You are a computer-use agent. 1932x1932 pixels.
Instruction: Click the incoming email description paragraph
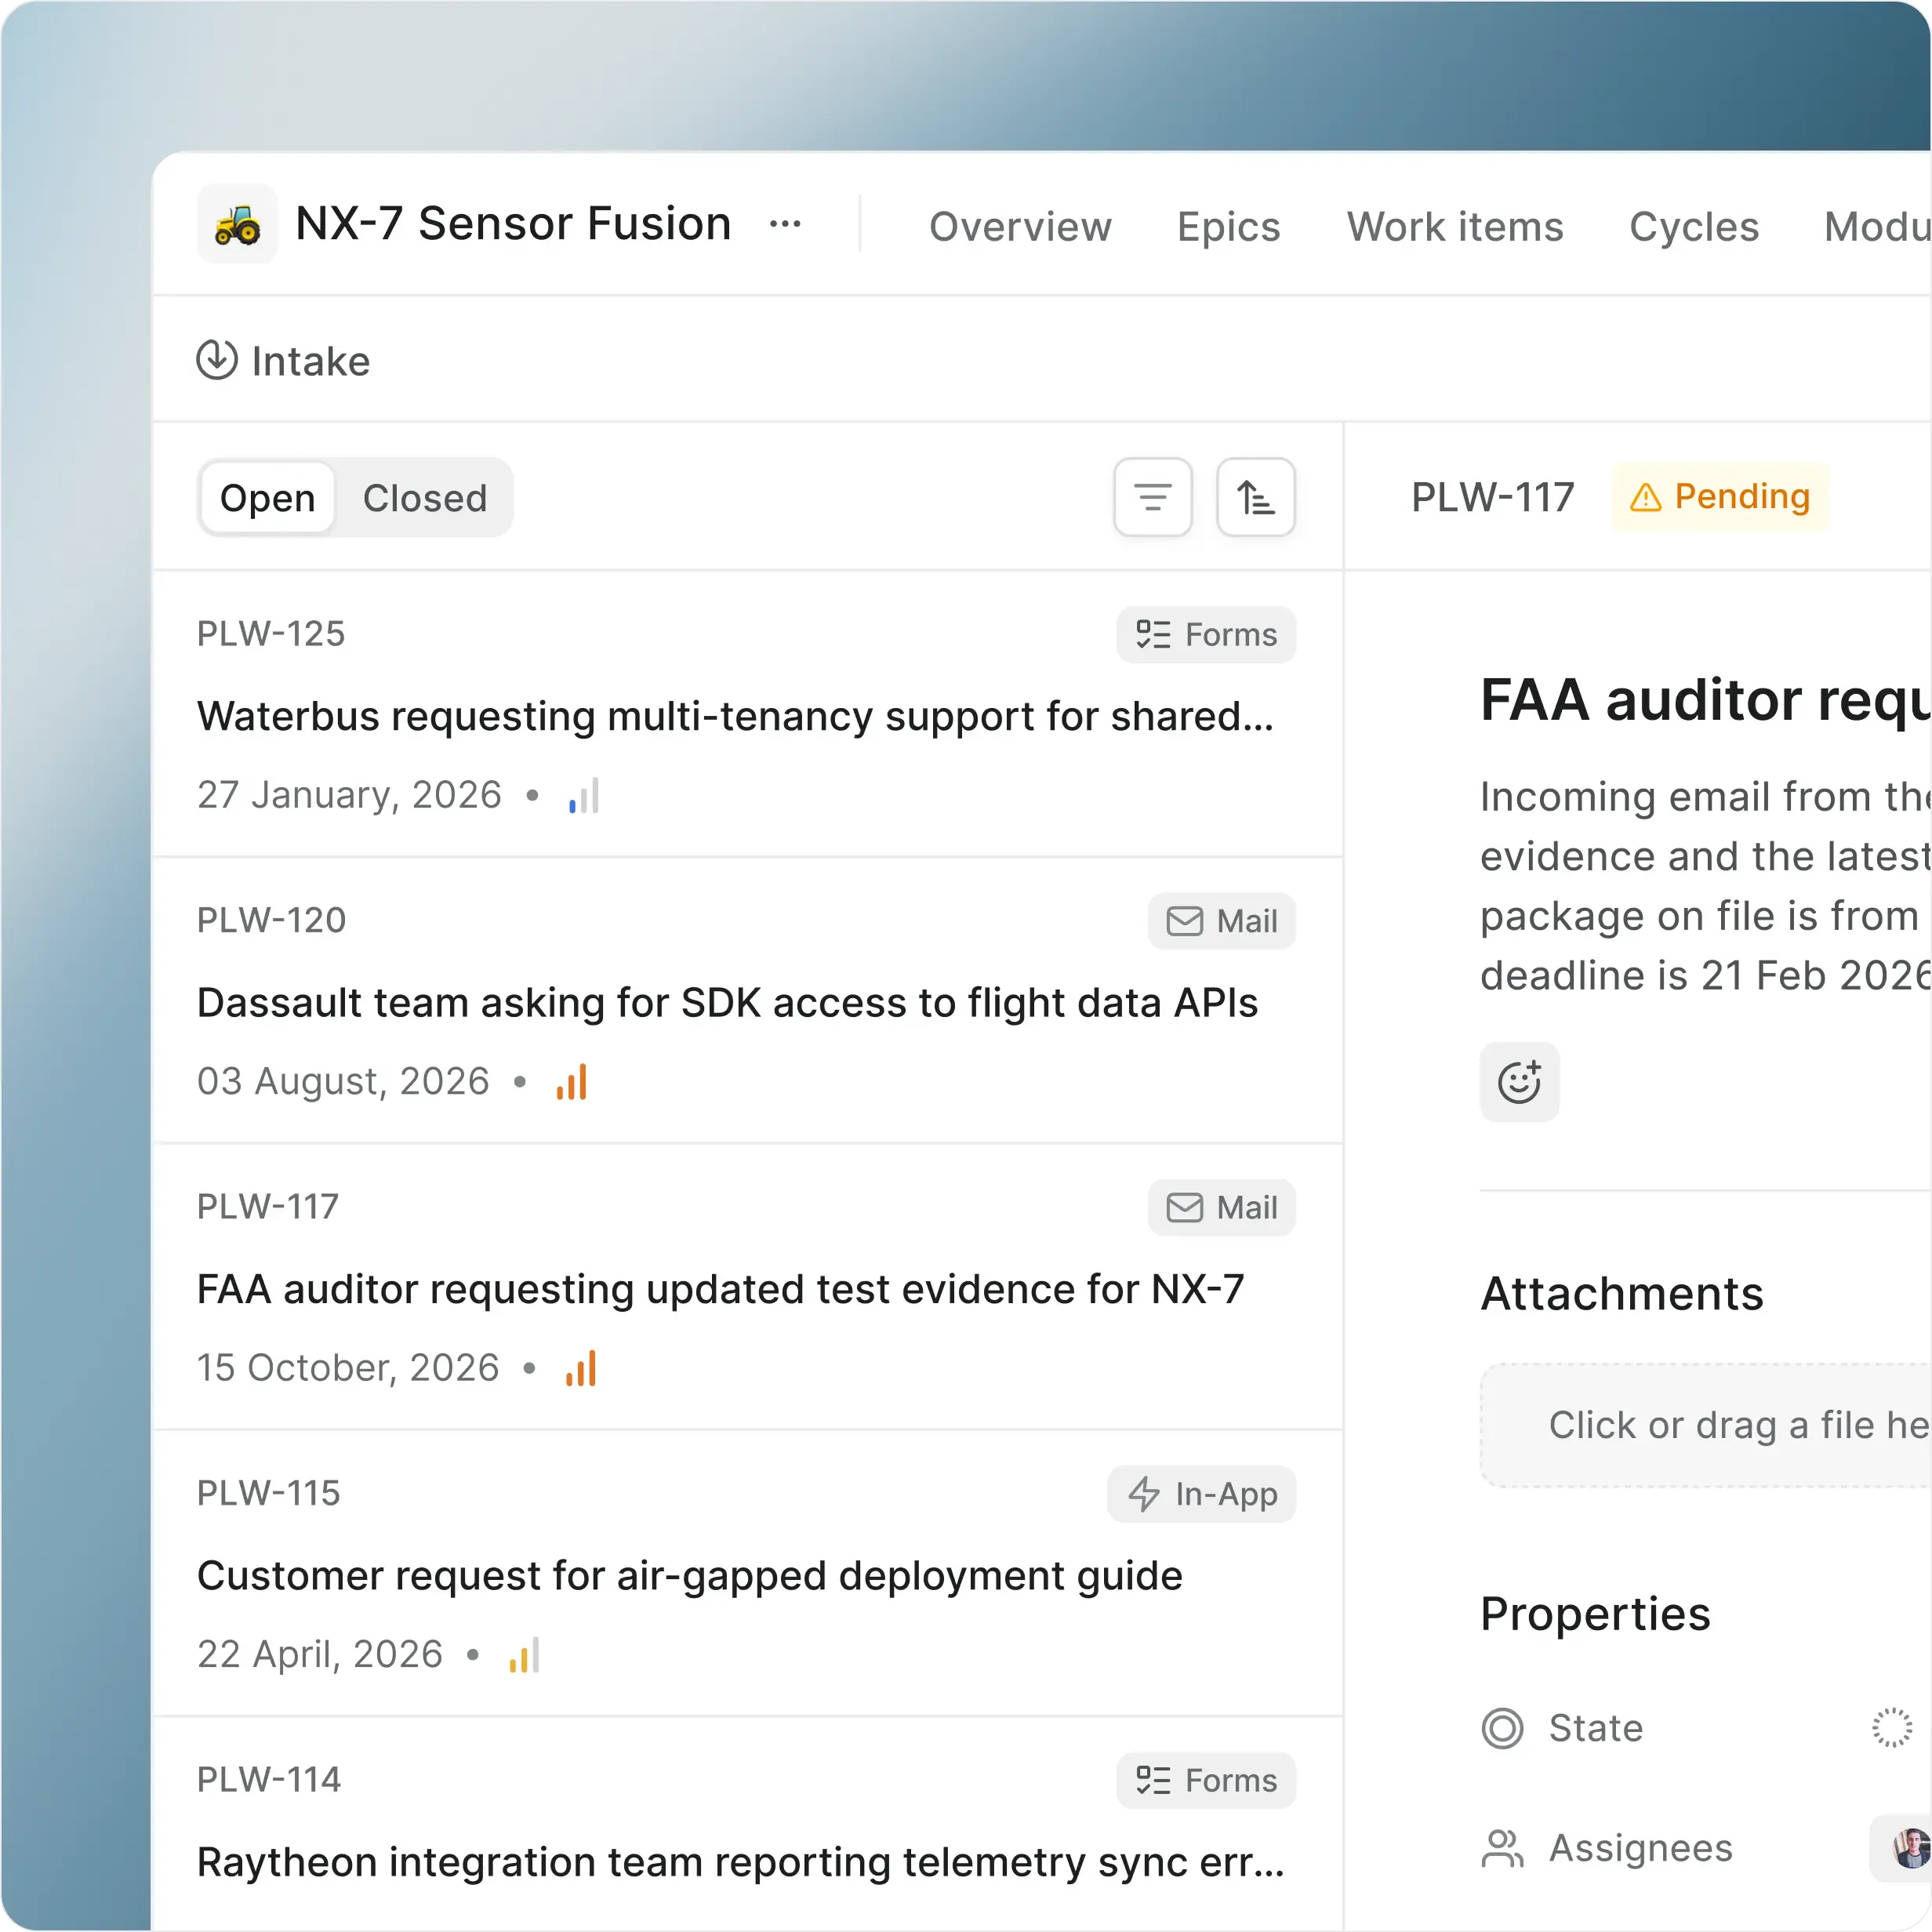1705,885
